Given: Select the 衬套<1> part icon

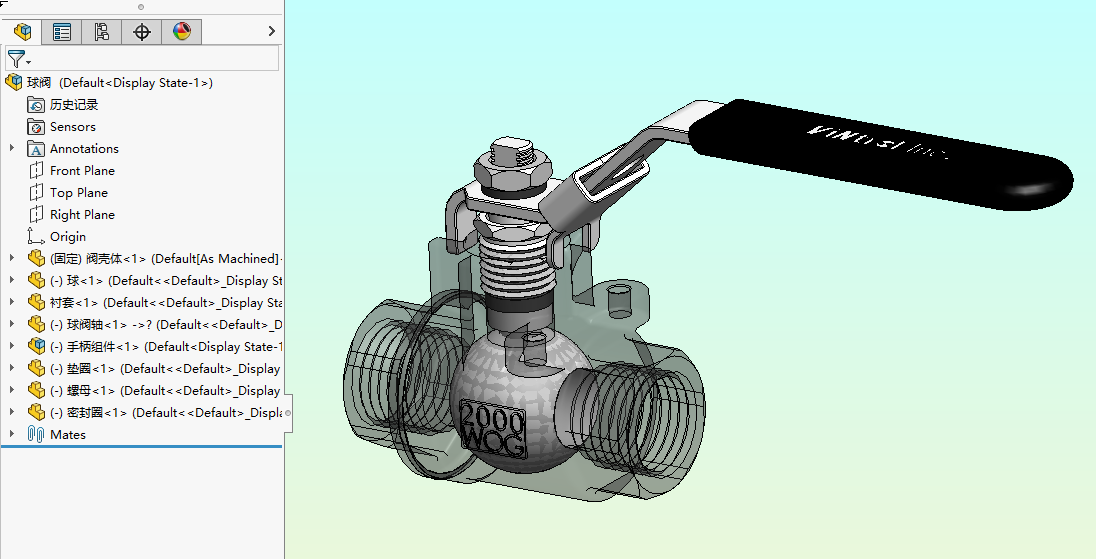Looking at the screenshot, I should point(36,303).
